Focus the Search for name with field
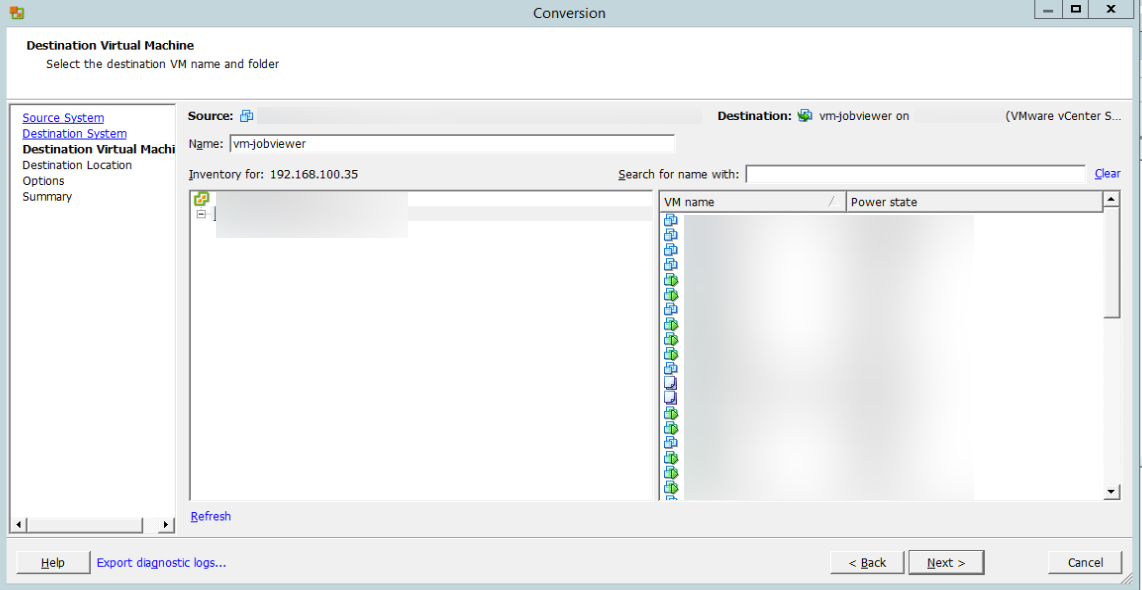Screen dimensions: 1142x590 (915, 174)
